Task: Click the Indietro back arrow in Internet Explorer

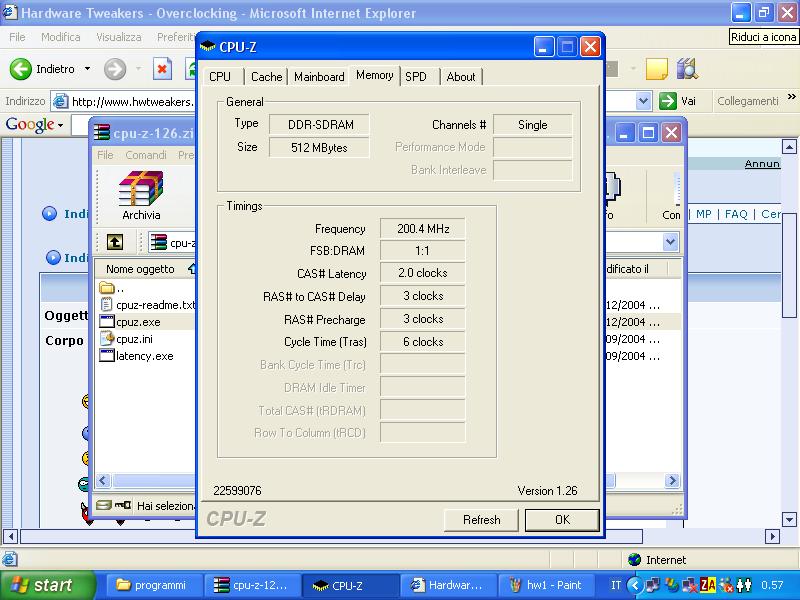Action: (x=21, y=69)
